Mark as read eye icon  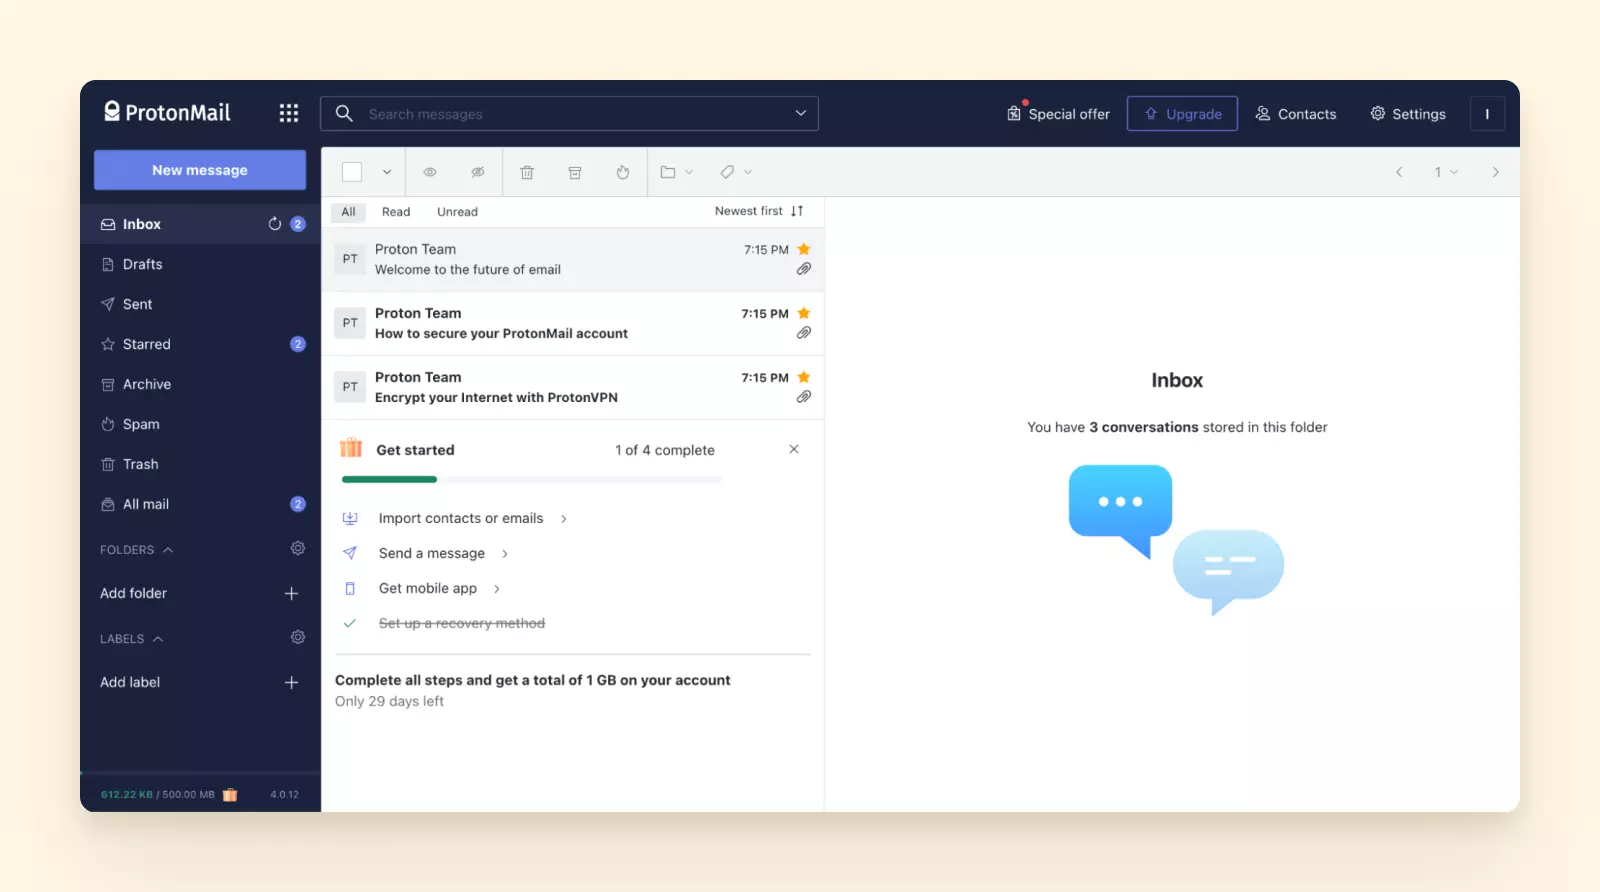coord(430,172)
